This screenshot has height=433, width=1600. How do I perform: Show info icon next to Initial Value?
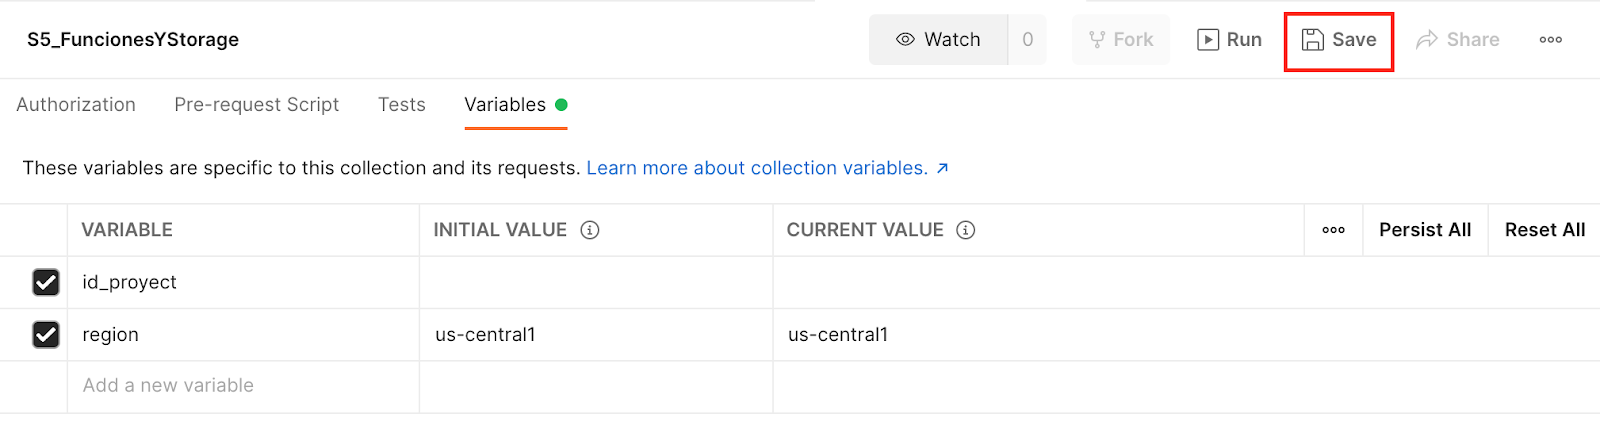pyautogui.click(x=590, y=230)
